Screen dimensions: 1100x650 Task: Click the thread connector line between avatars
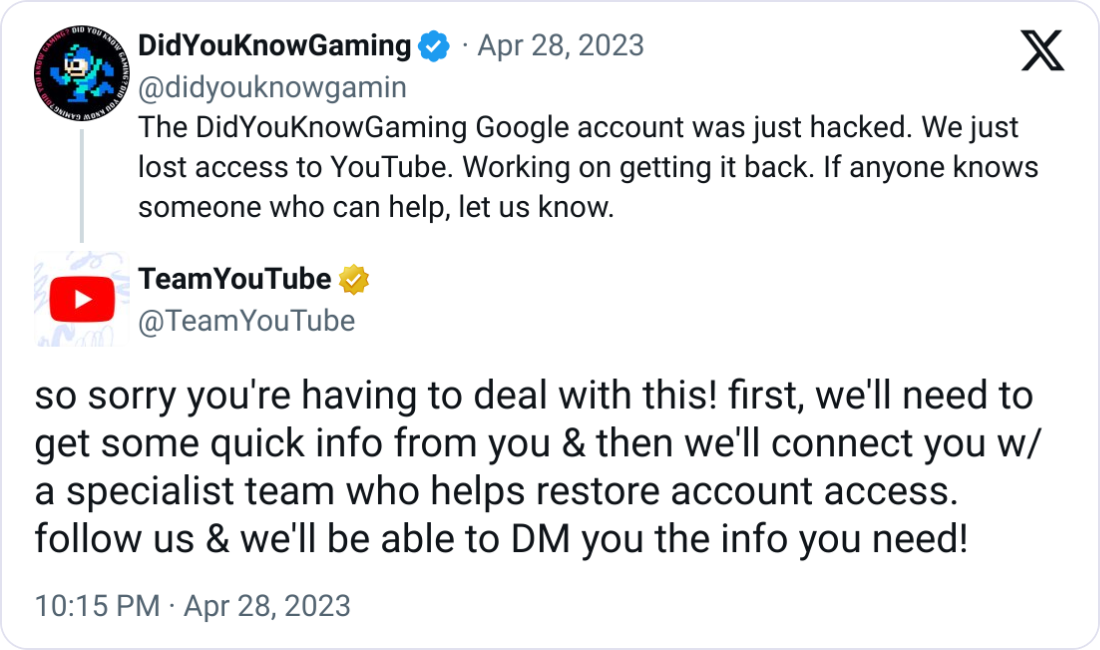(x=82, y=187)
